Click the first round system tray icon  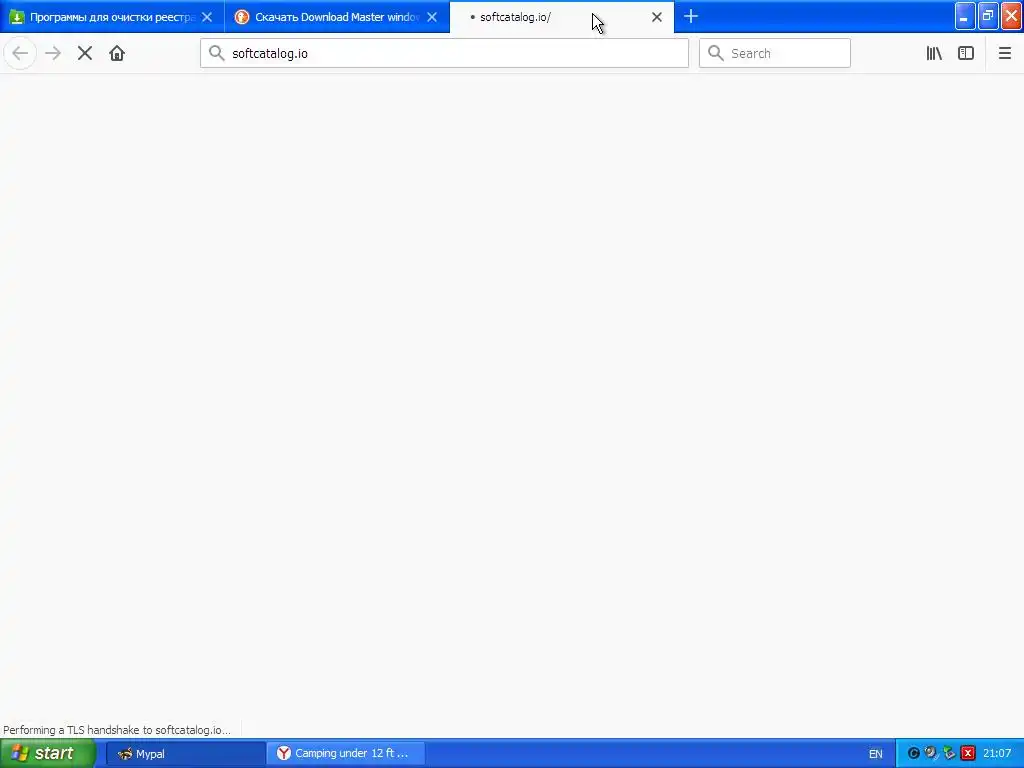914,754
